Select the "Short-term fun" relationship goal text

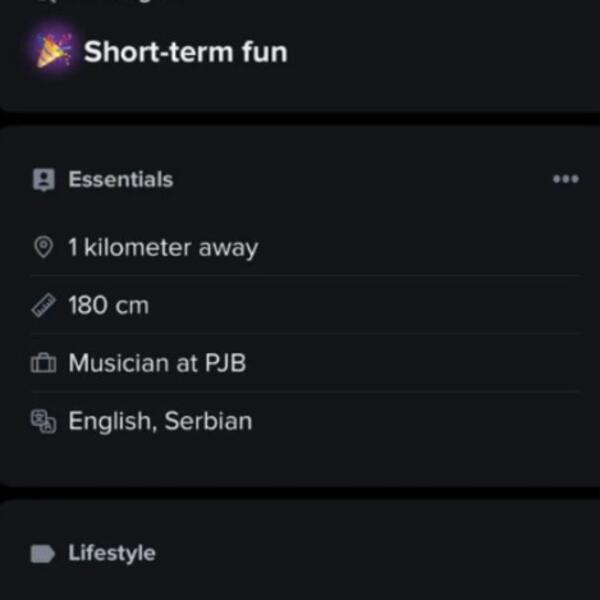(x=185, y=51)
